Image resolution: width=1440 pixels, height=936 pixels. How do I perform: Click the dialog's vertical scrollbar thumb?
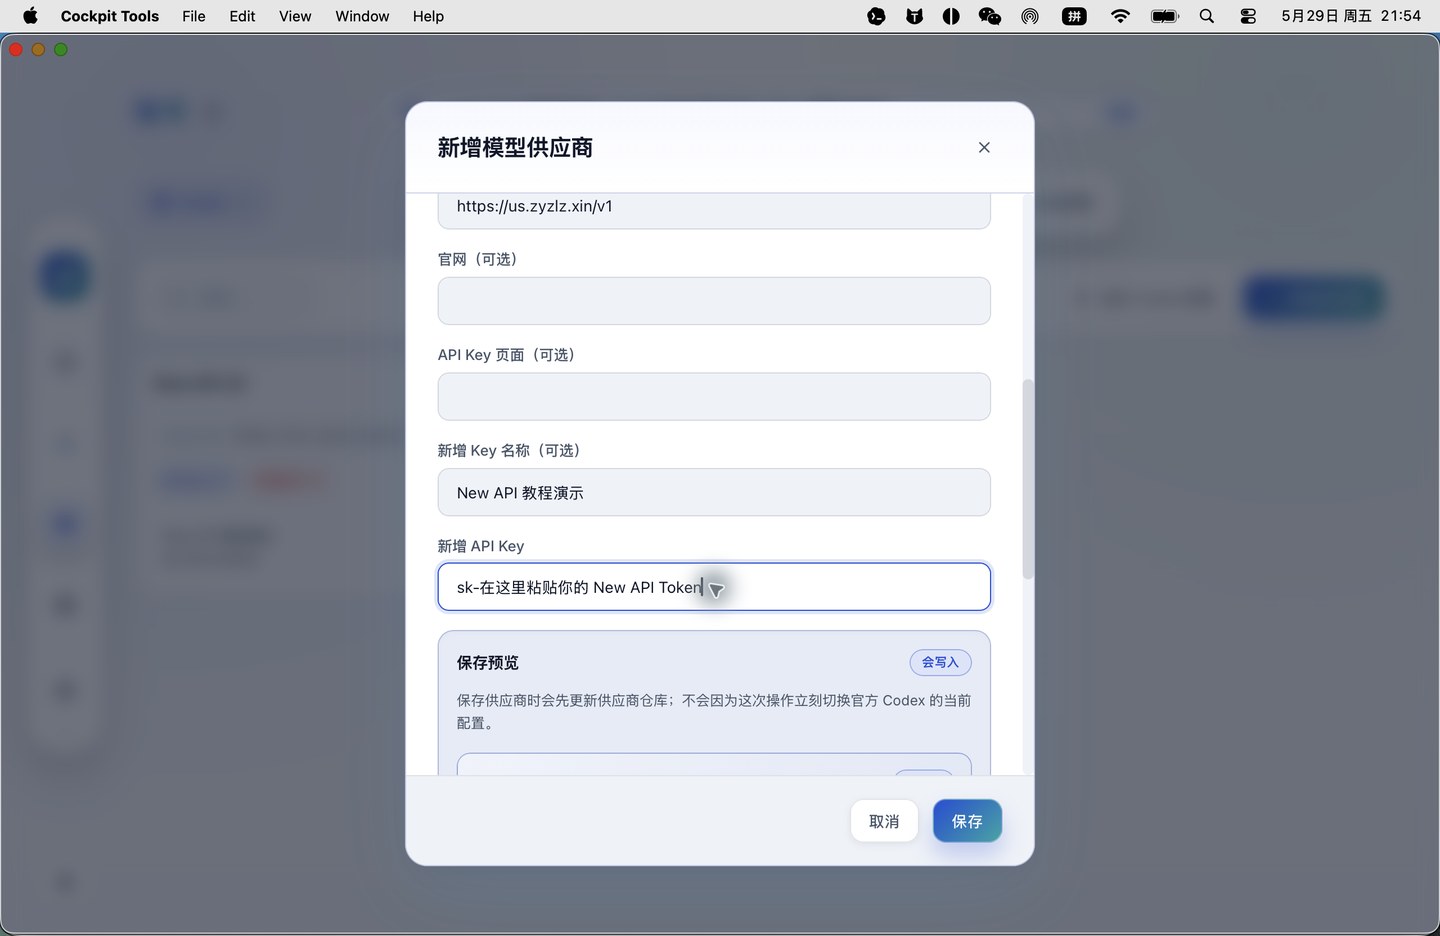tap(1027, 479)
